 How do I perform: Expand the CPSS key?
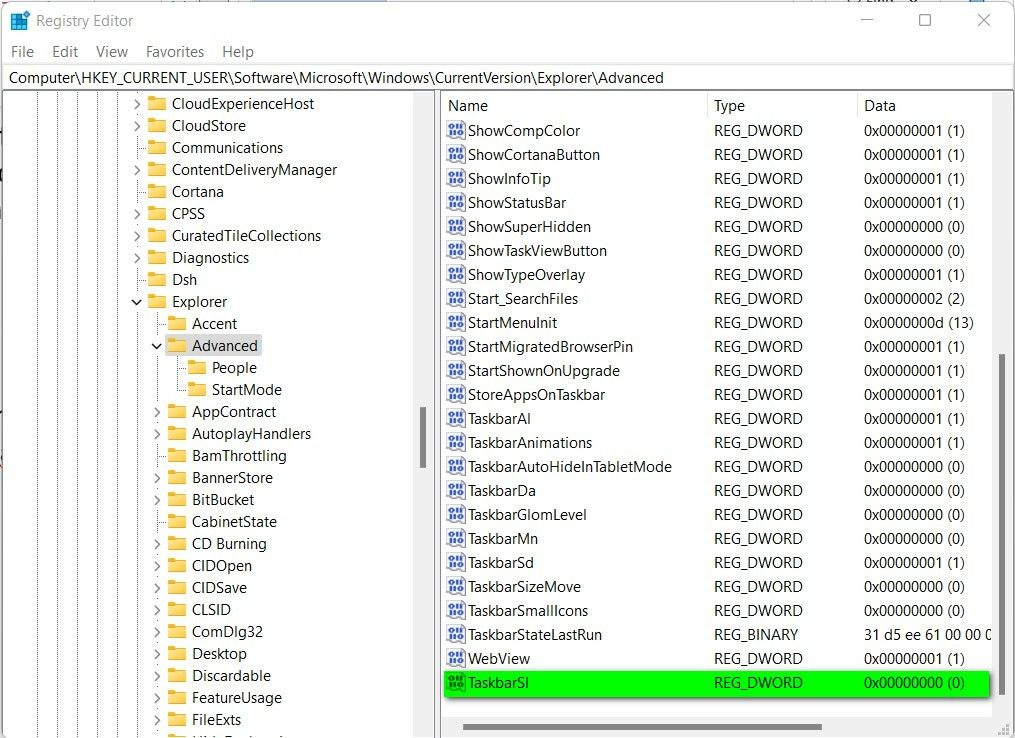pos(137,214)
